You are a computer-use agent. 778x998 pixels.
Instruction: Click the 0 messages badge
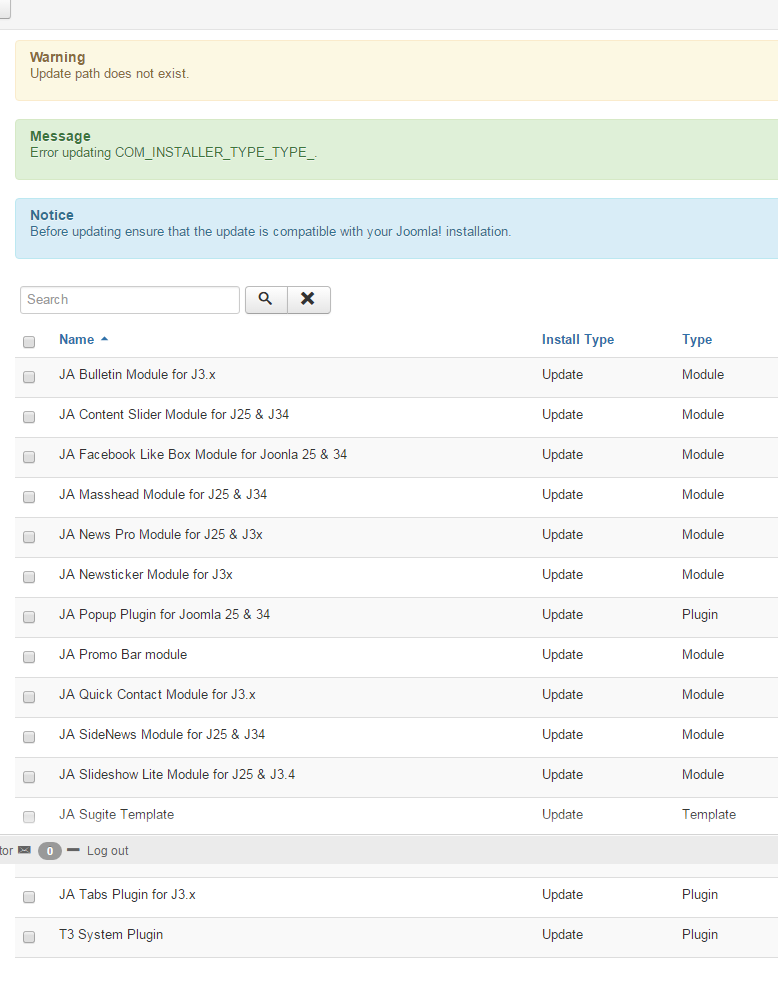[50, 850]
